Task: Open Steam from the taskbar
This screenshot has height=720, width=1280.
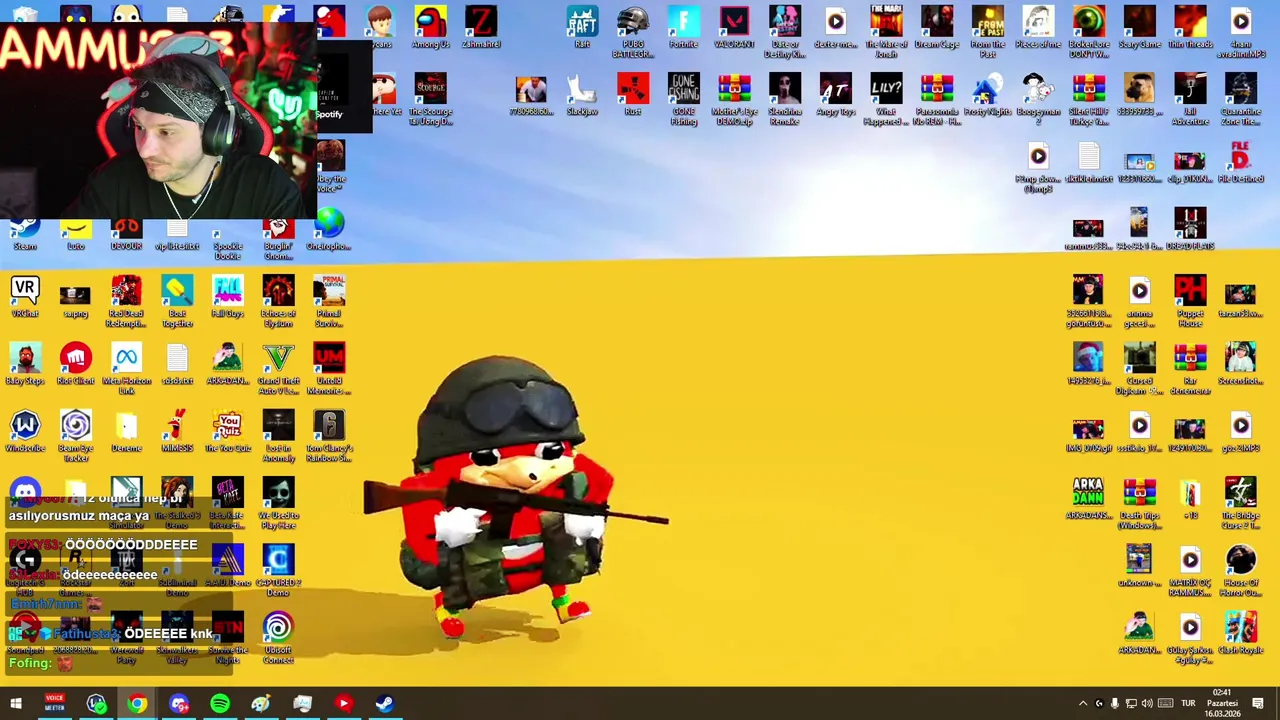Action: (x=384, y=704)
